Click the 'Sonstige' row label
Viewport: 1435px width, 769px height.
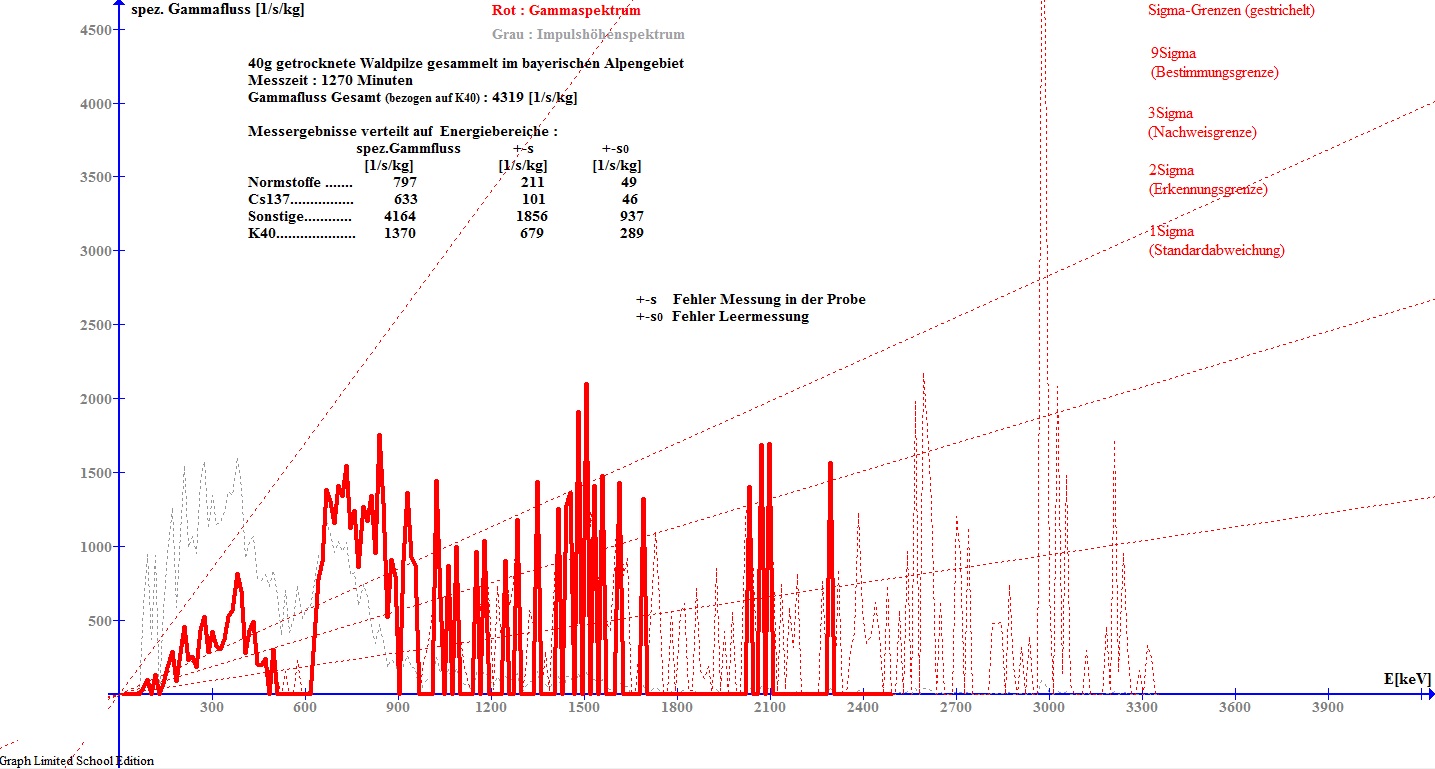300,217
